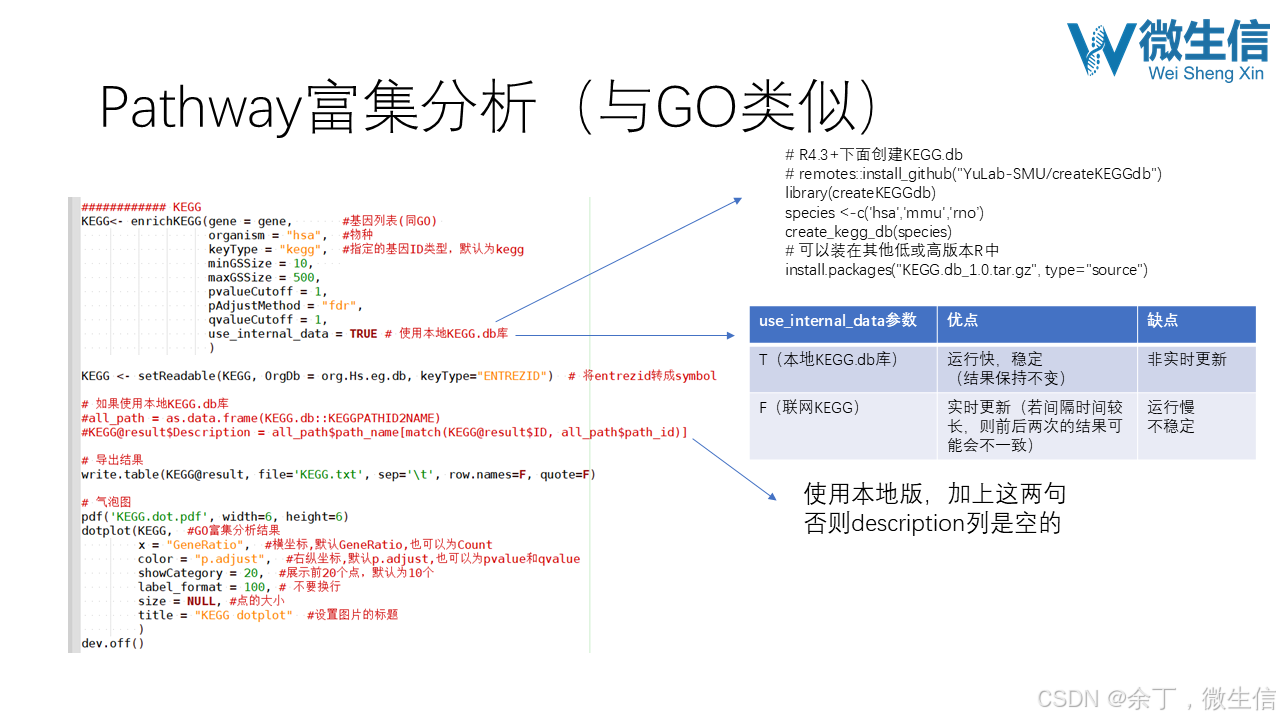Screen dimensions: 1280x720
Task: Expand the 缺点 column header
Action: point(1164,322)
